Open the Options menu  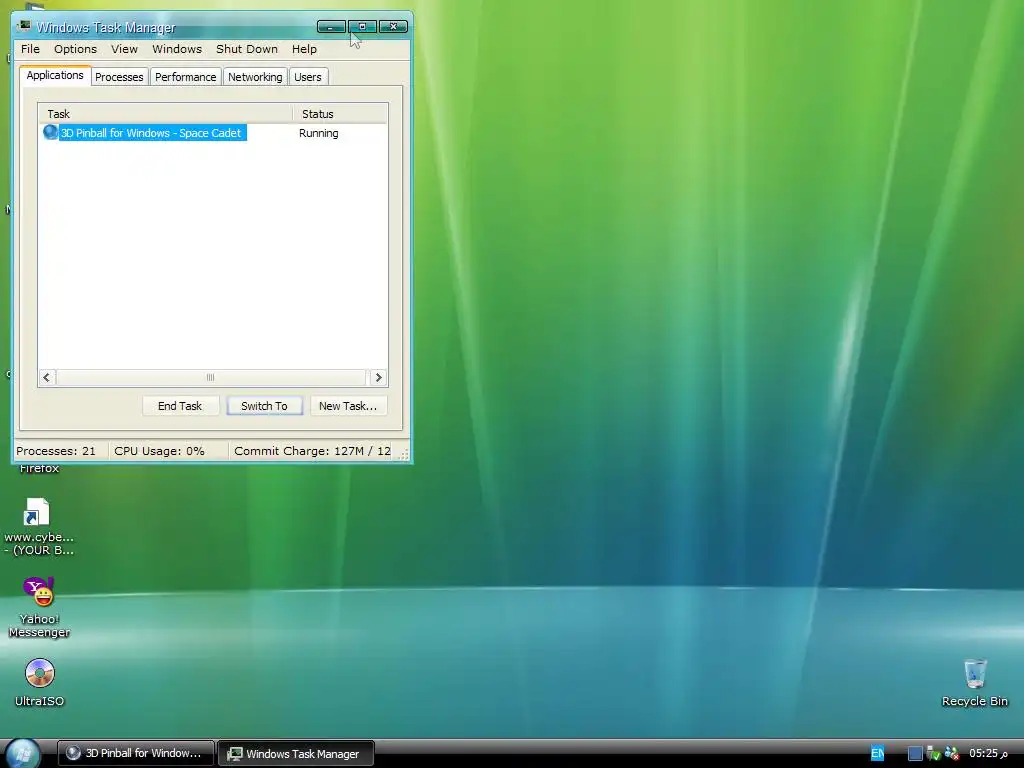[x=75, y=49]
